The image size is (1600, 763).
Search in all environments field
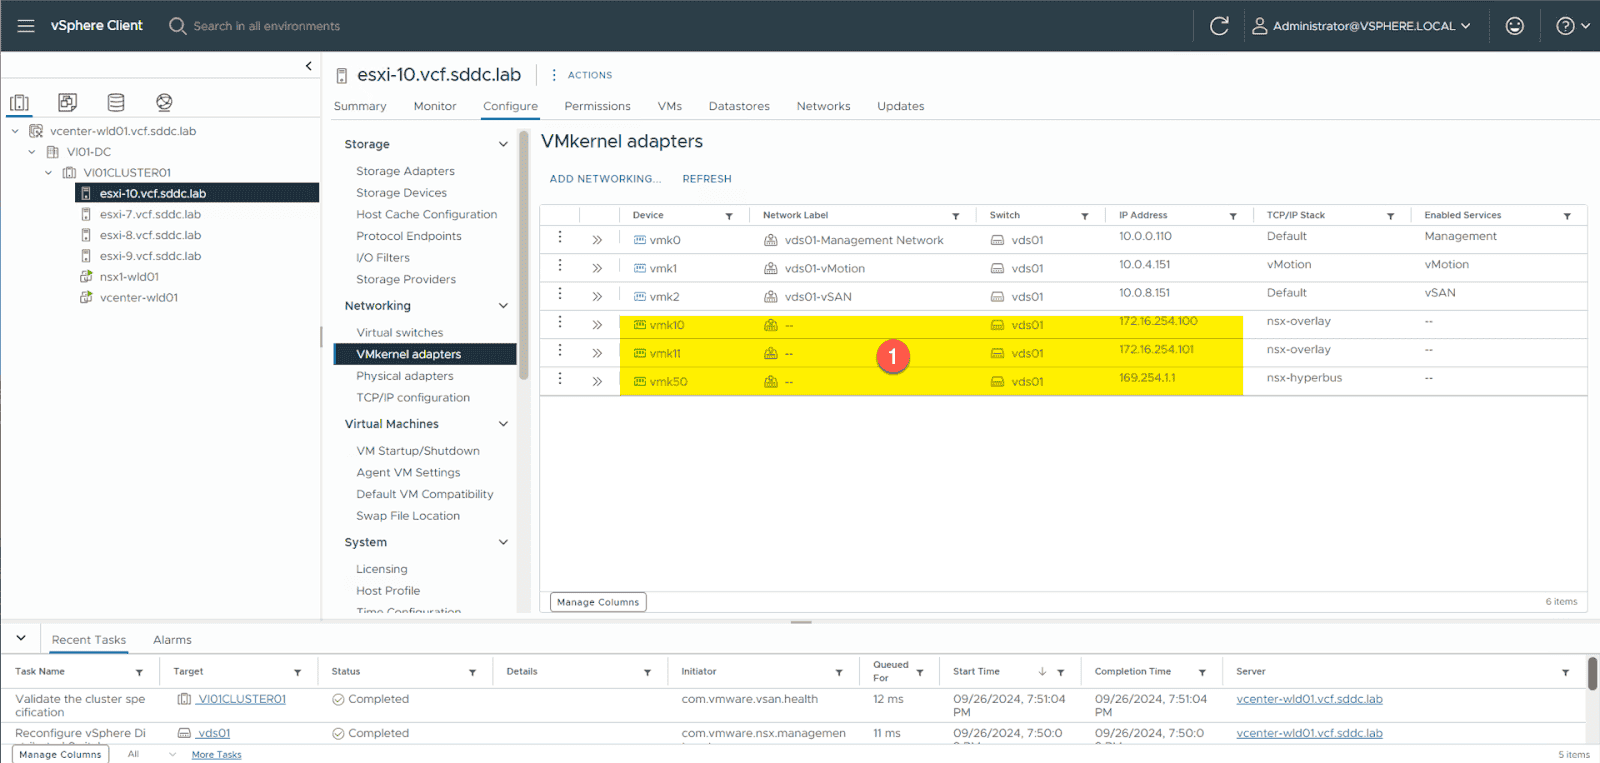point(266,26)
